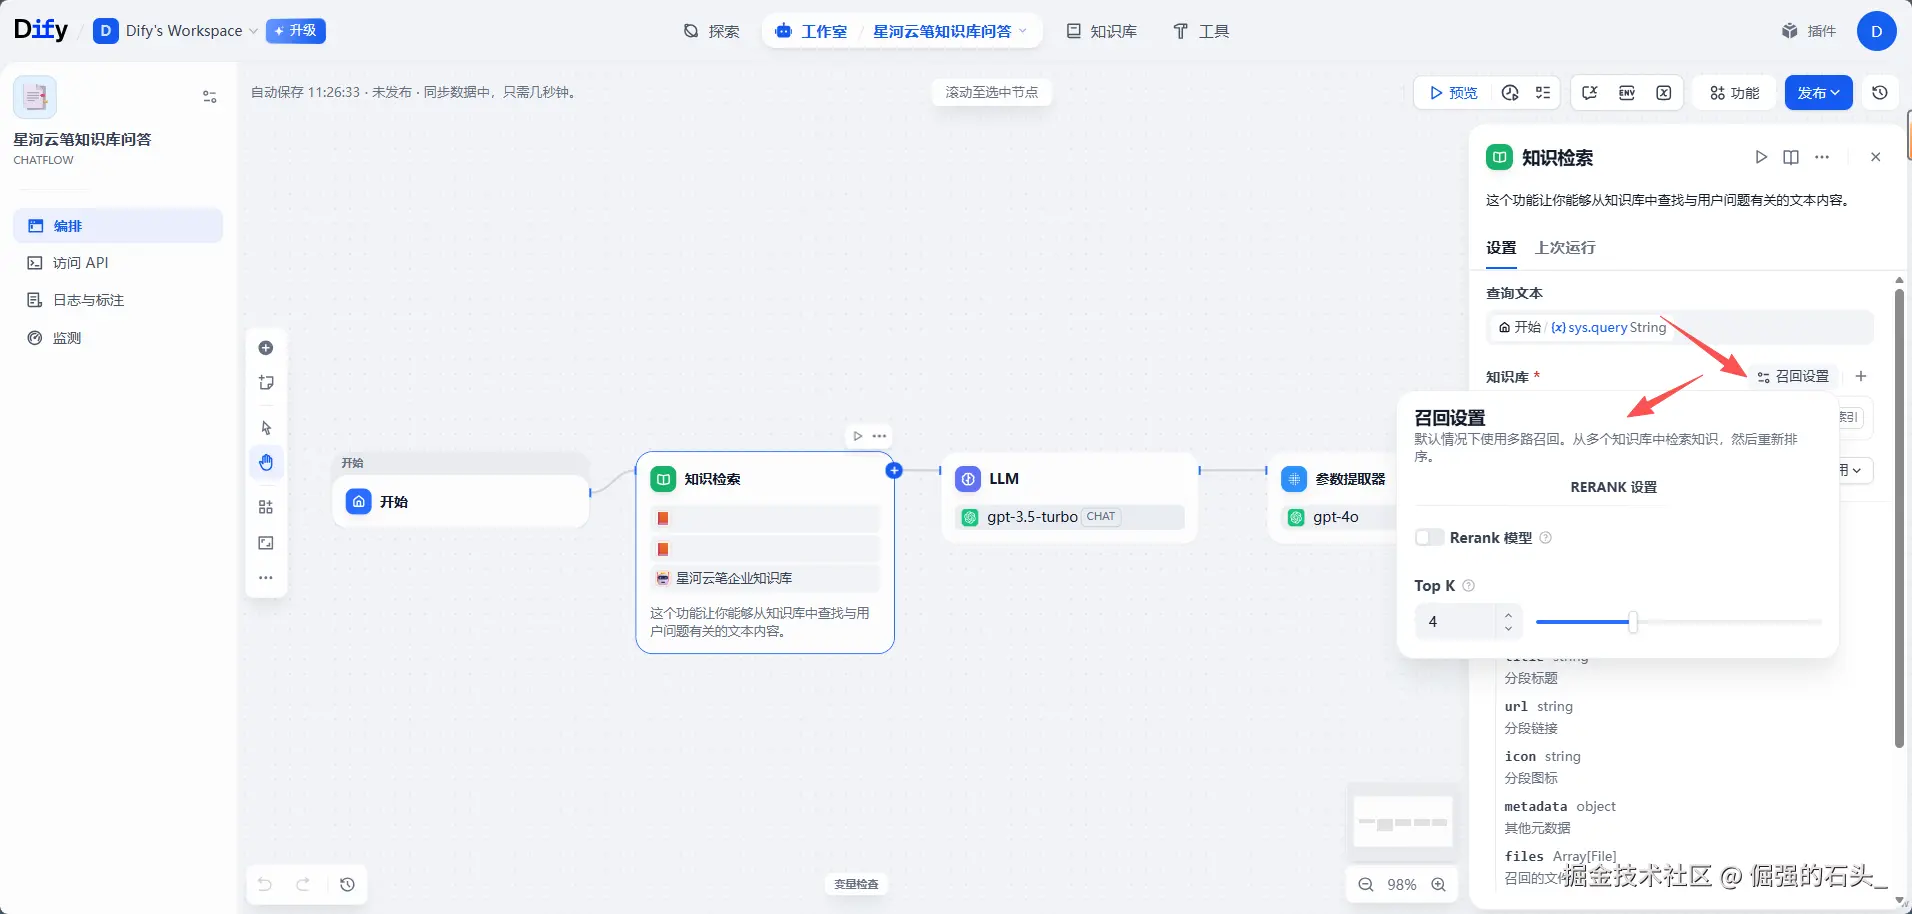The height and width of the screenshot is (914, 1912).
Task: Add a new node with the plus tool
Action: click(x=266, y=348)
